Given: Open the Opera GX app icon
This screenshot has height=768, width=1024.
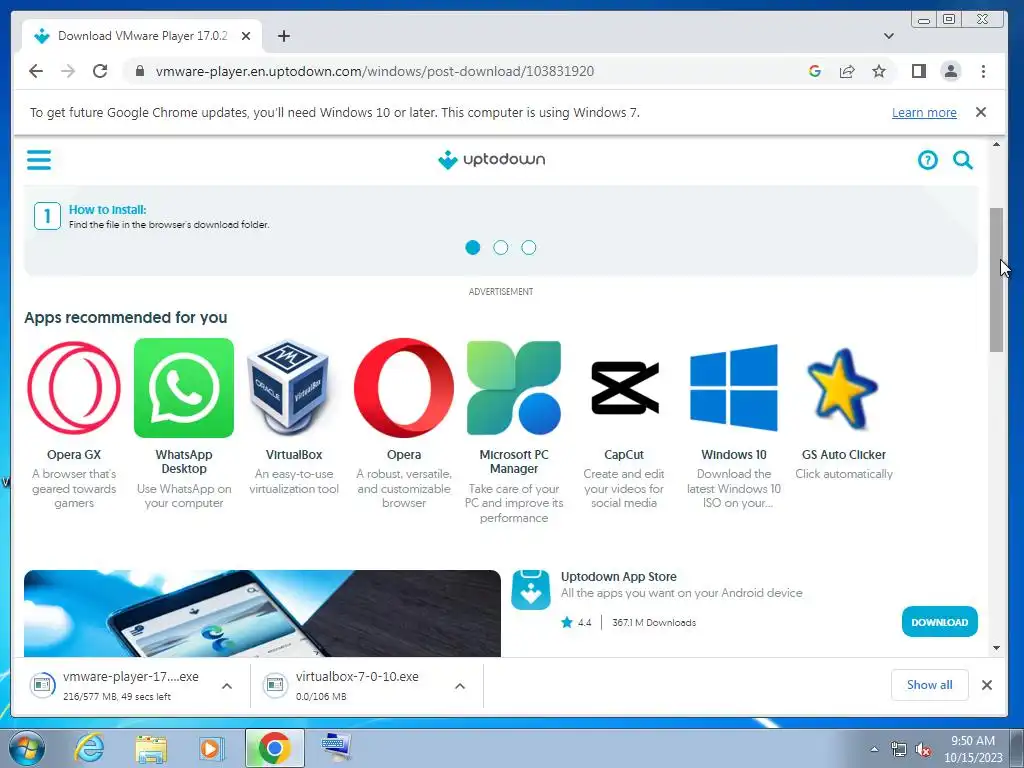Looking at the screenshot, I should click(74, 388).
